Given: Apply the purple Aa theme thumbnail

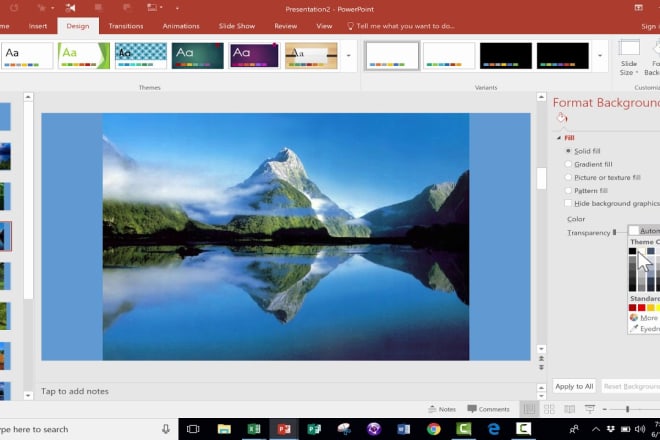Looking at the screenshot, I should tap(254, 56).
